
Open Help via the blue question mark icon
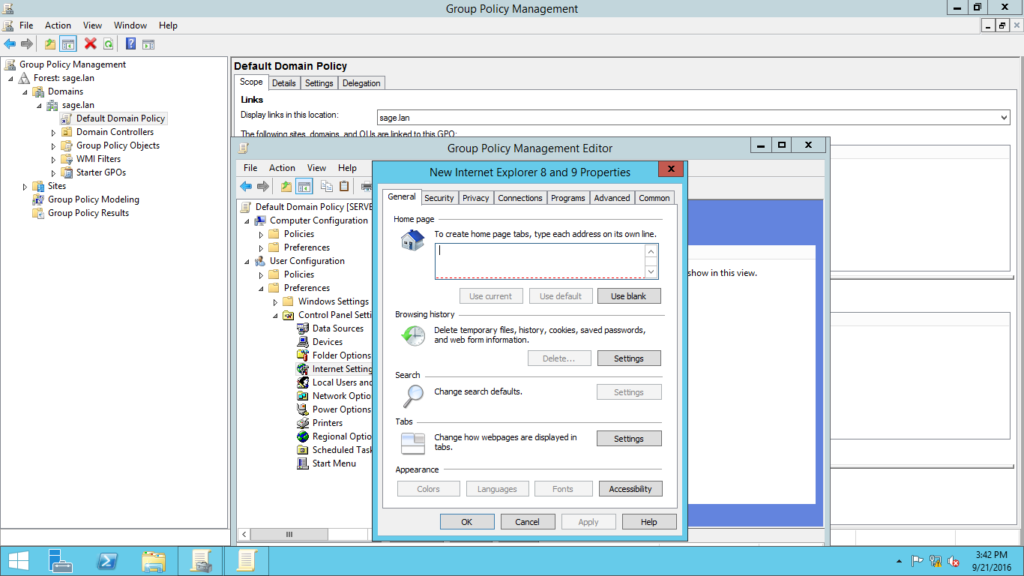point(131,44)
